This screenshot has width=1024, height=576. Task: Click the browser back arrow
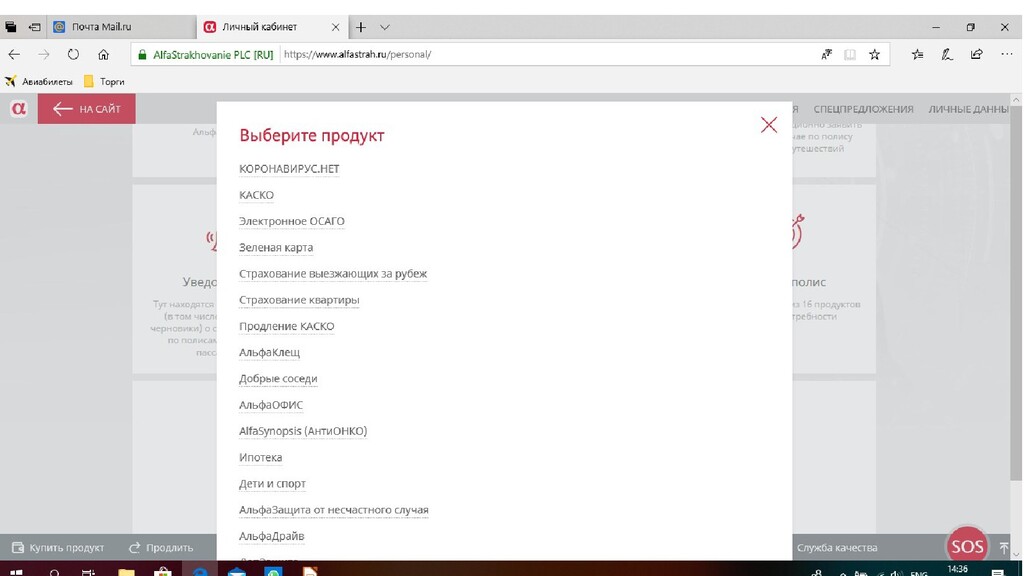pyautogui.click(x=14, y=55)
